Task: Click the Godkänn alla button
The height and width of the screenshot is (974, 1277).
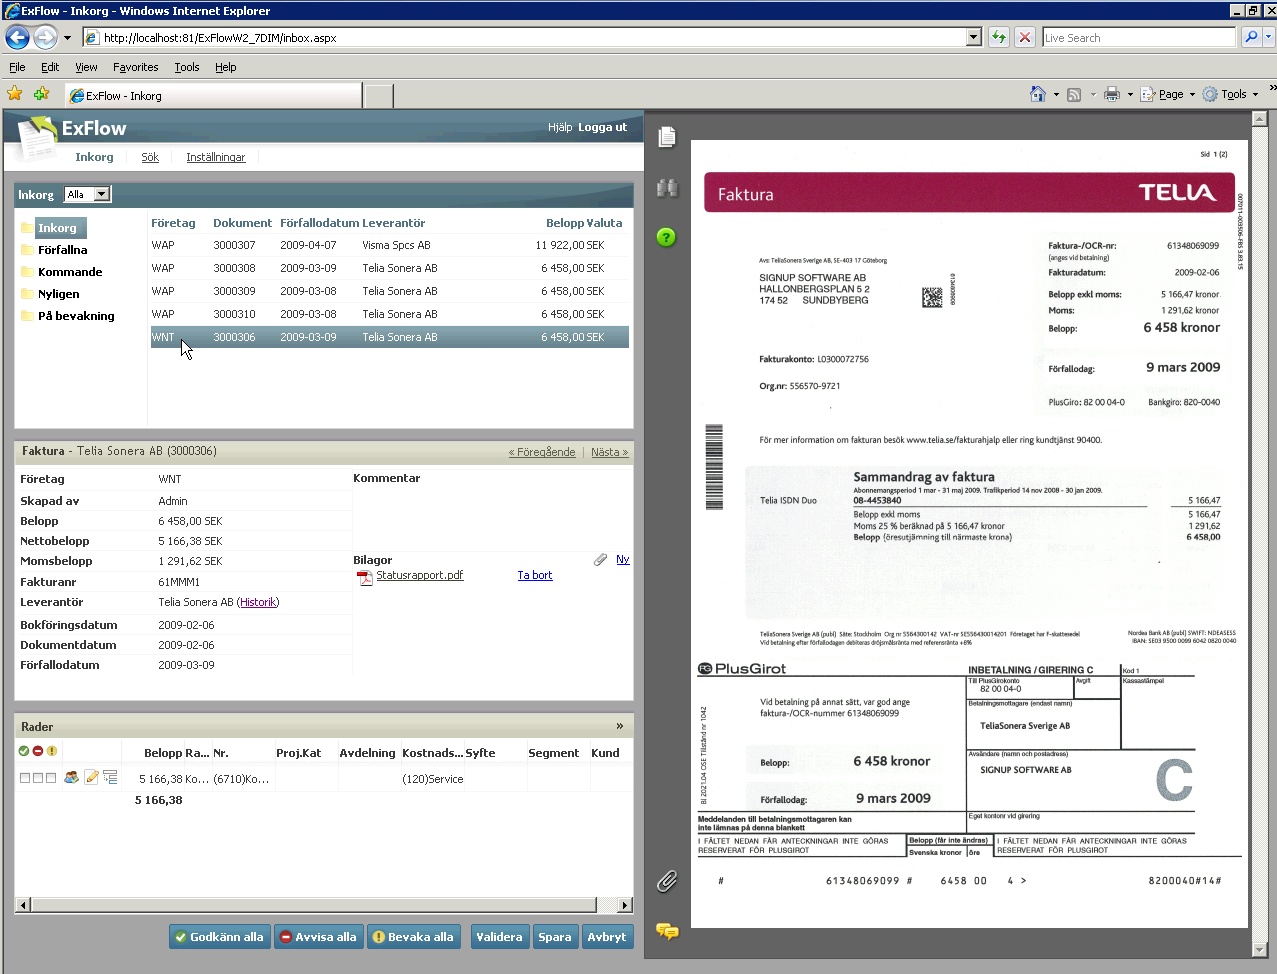Action: [219, 937]
